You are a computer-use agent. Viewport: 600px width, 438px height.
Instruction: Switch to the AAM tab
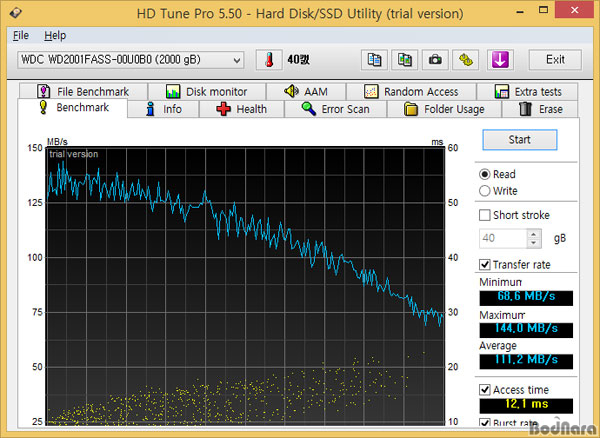(306, 91)
